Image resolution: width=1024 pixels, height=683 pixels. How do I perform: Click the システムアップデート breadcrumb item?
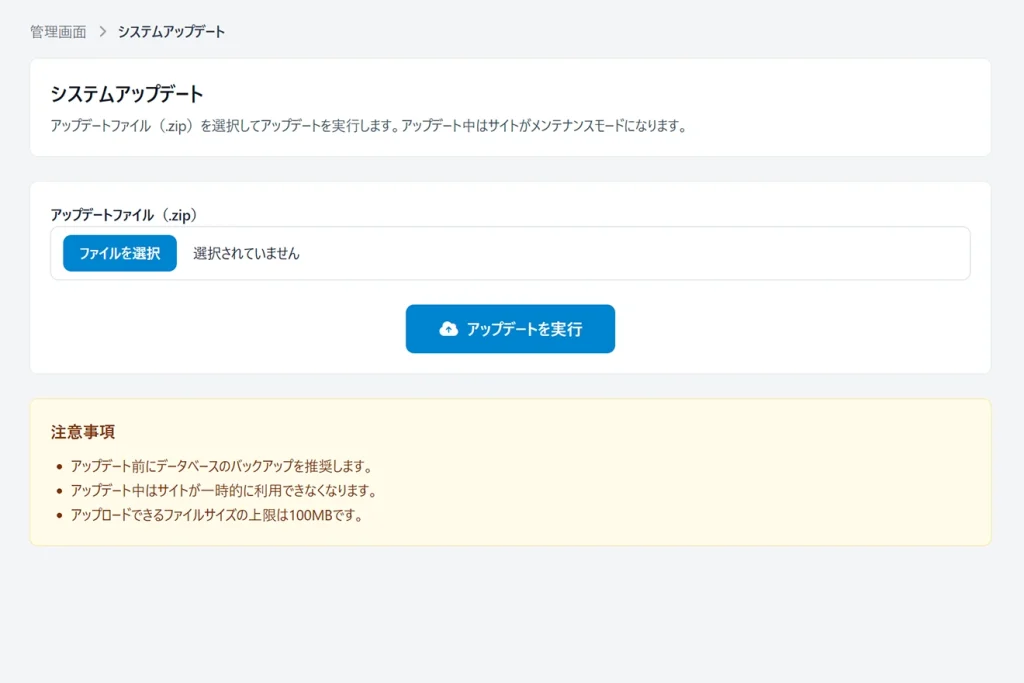[x=171, y=32]
